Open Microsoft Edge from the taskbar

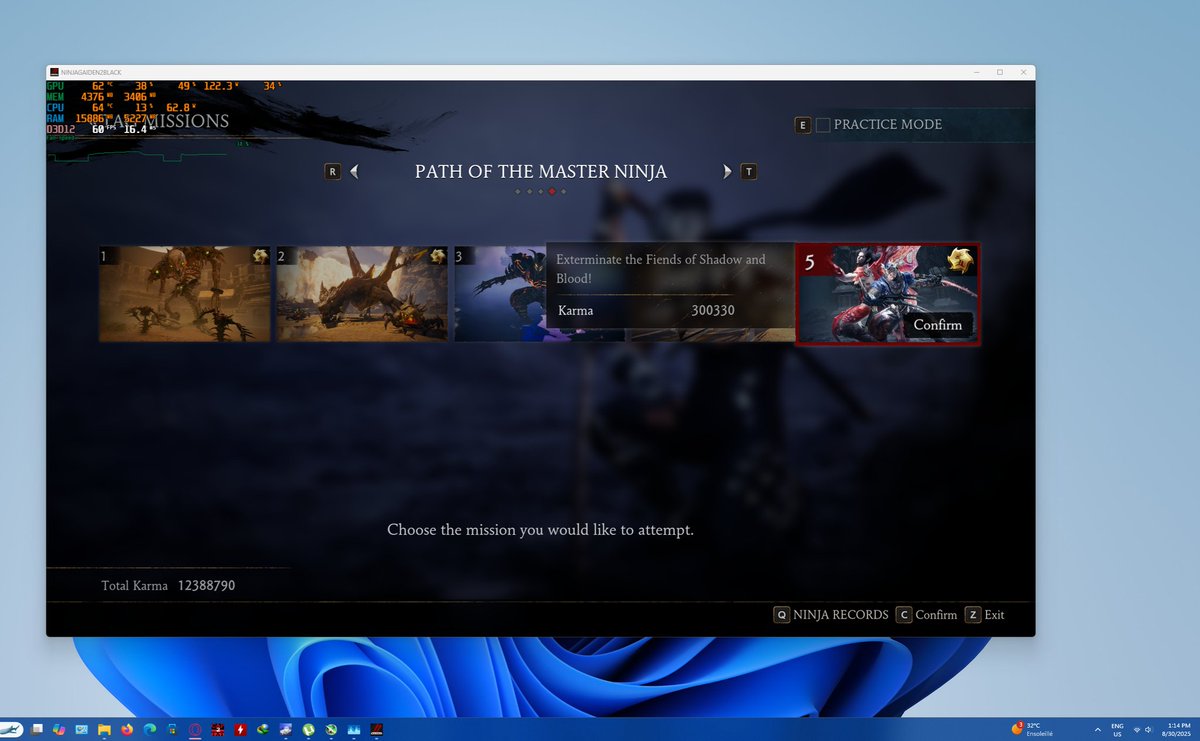tap(150, 729)
